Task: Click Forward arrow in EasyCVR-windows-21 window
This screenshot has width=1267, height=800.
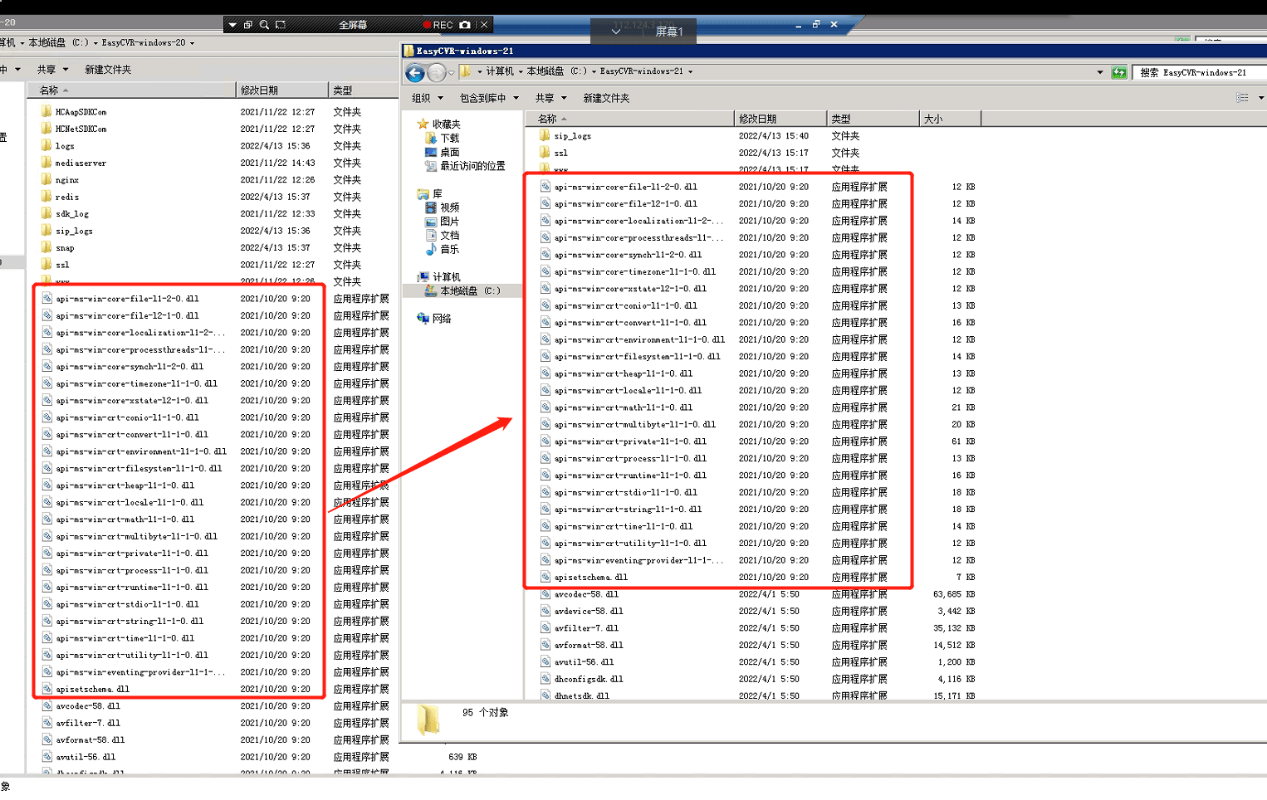Action: 436,73
